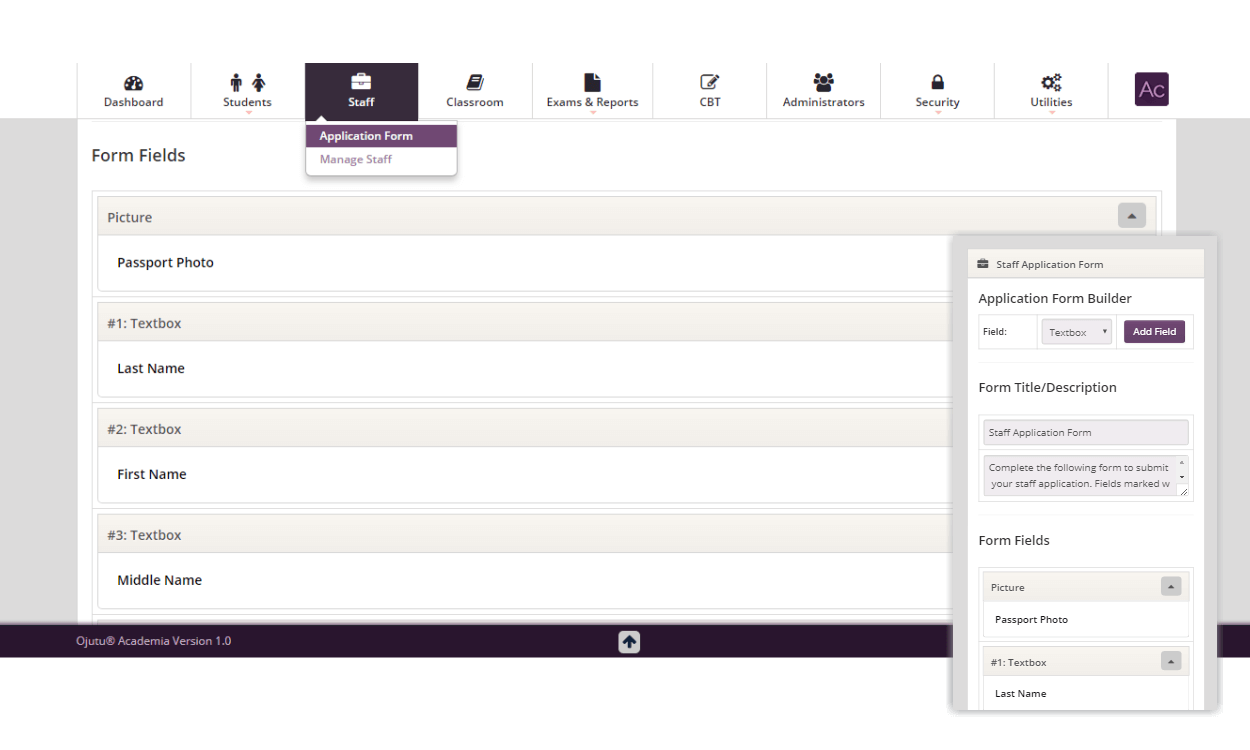Click the First Name field in main form
Screen dimensions: 1250x750
click(152, 475)
